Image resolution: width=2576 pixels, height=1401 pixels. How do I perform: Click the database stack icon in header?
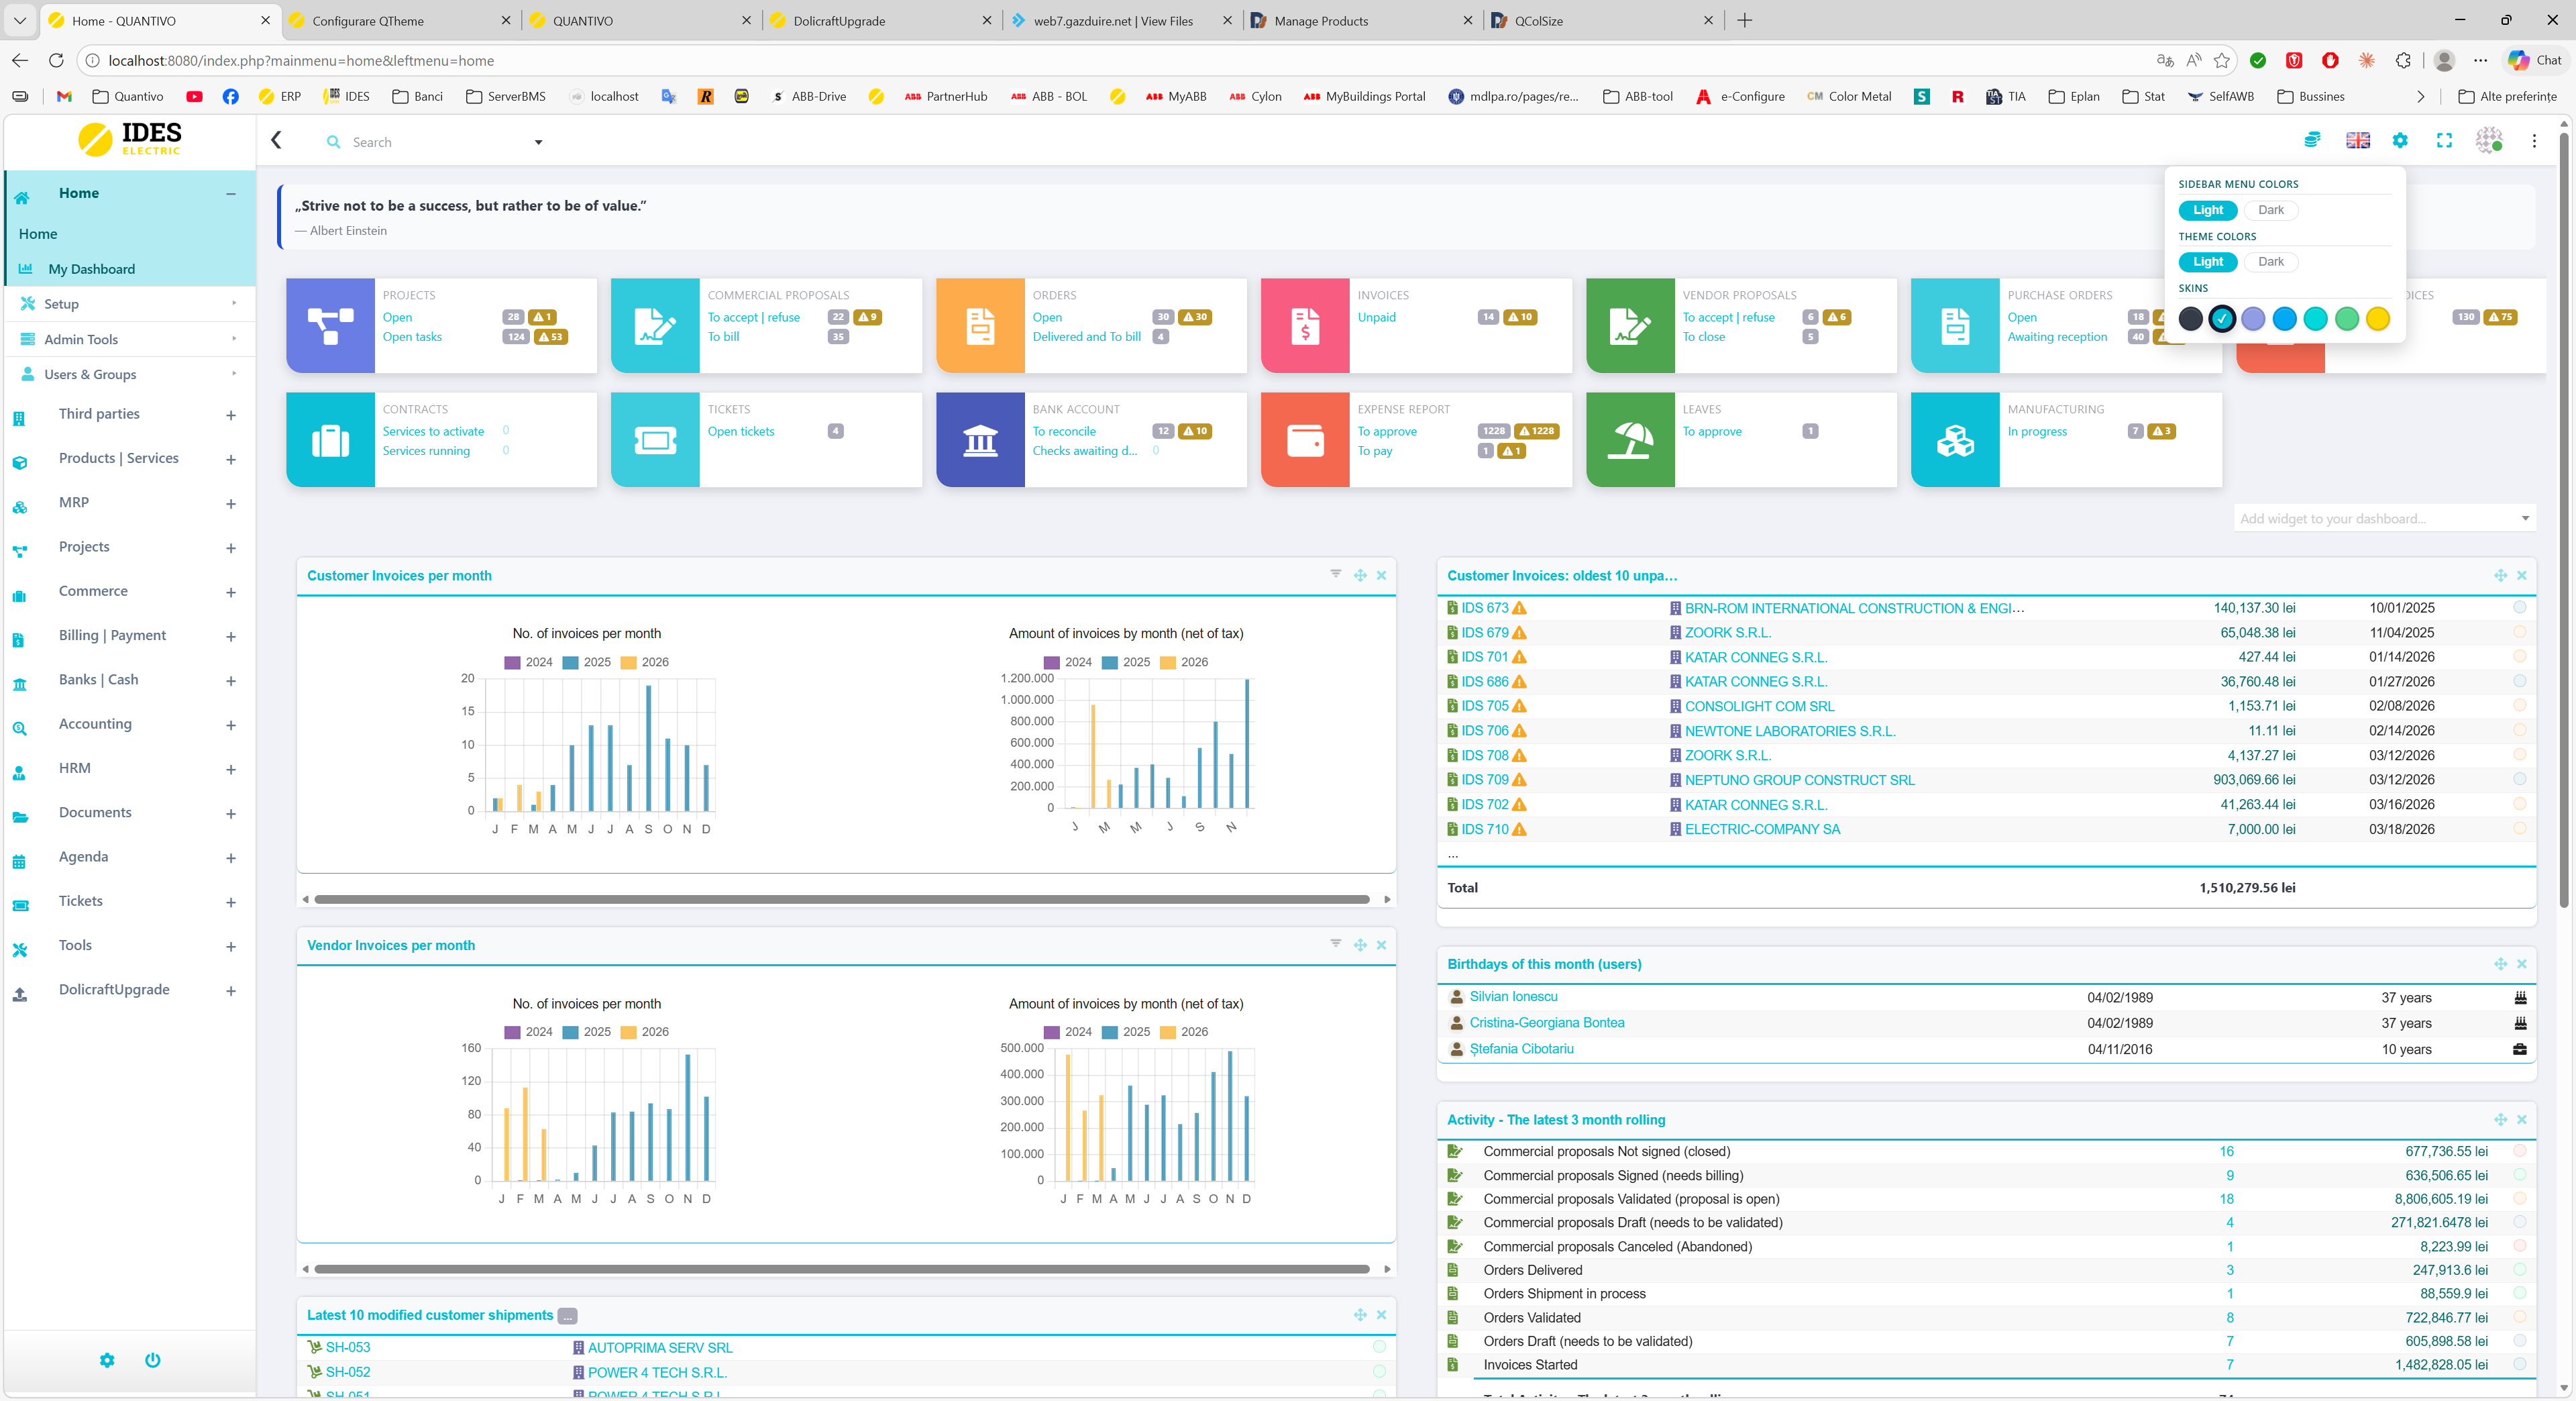point(2312,141)
